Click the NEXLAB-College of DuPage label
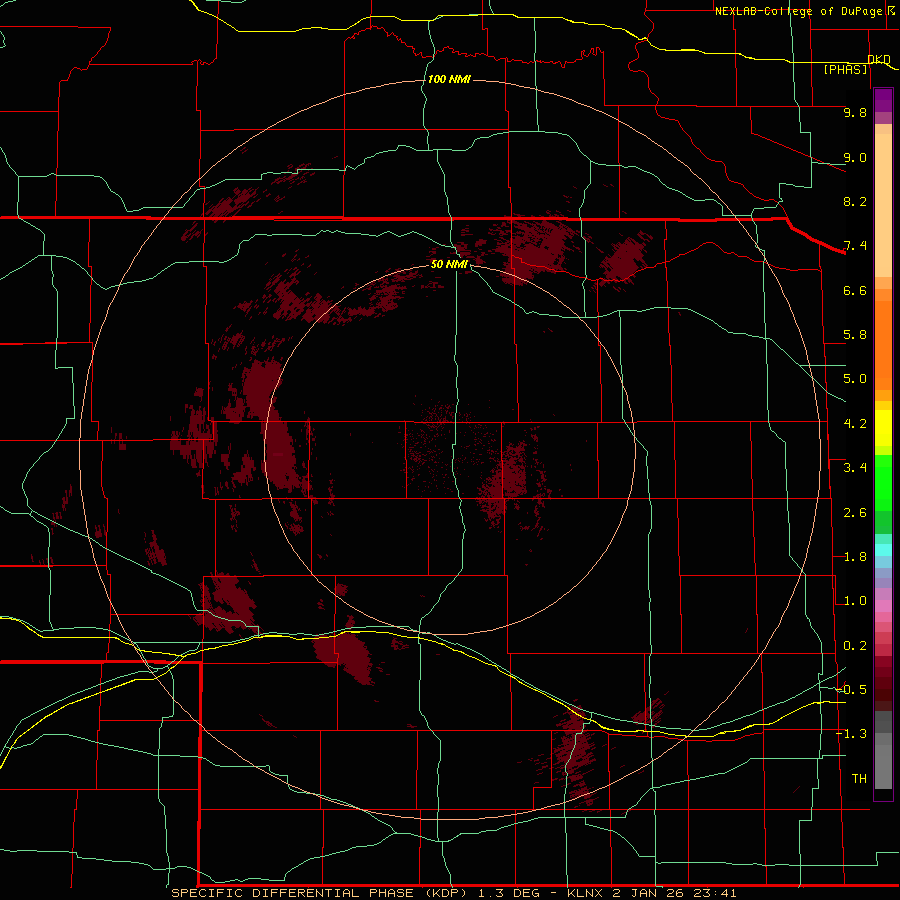Viewport: 900px width, 900px height. click(798, 11)
